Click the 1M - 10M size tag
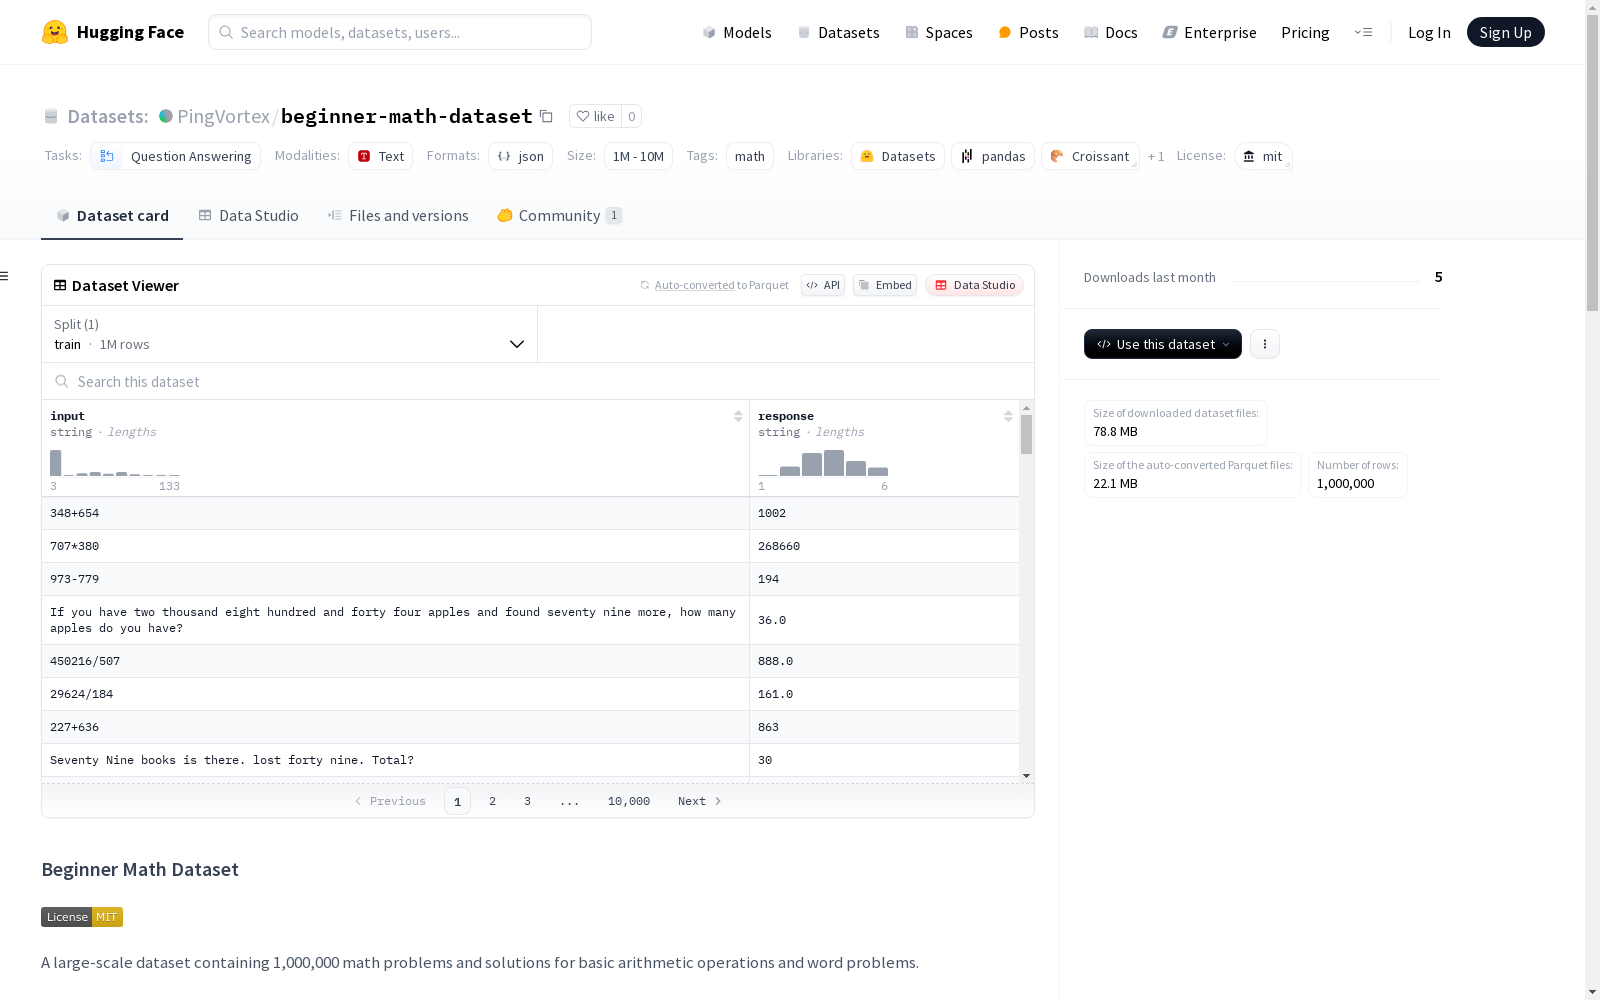The image size is (1600, 1000). point(638,156)
